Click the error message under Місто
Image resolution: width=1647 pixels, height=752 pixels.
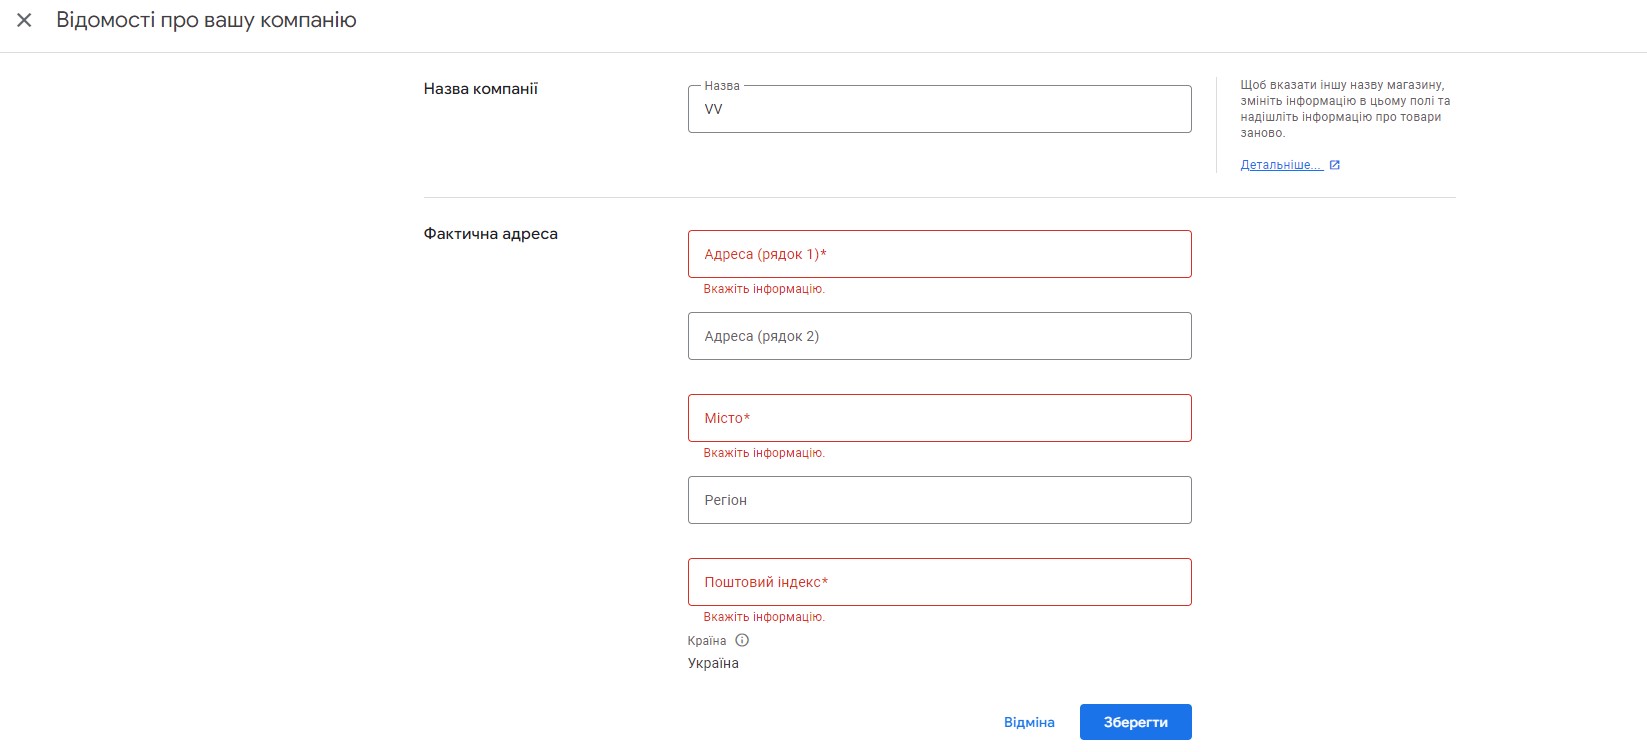click(763, 453)
